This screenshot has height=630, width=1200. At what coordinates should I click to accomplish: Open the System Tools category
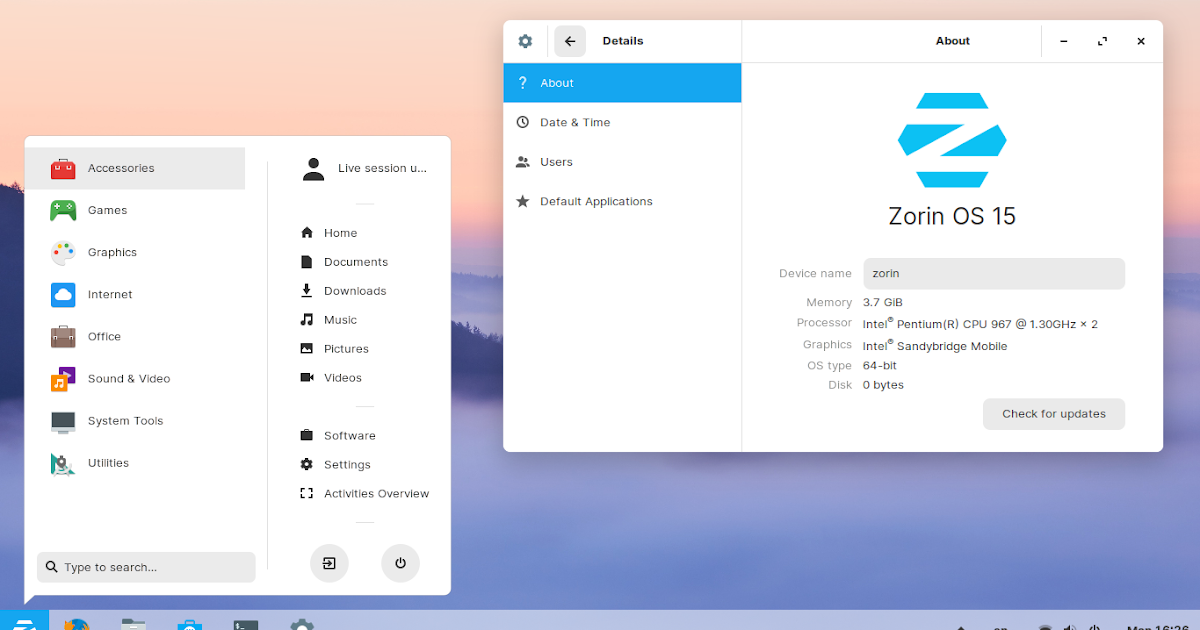coord(135,420)
